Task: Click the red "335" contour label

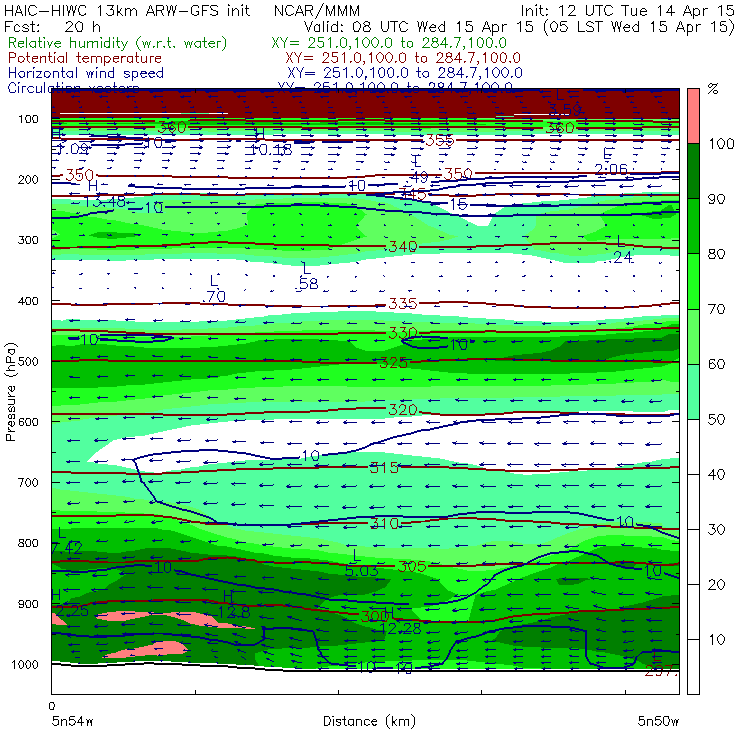Action: 403,303
